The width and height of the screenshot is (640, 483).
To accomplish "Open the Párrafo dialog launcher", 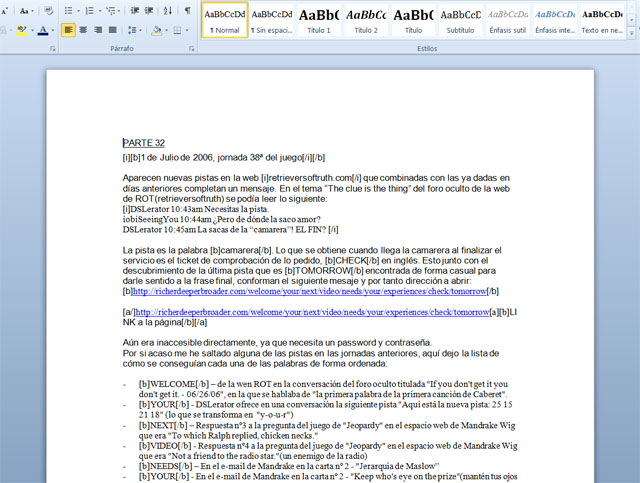I will pyautogui.click(x=191, y=47).
